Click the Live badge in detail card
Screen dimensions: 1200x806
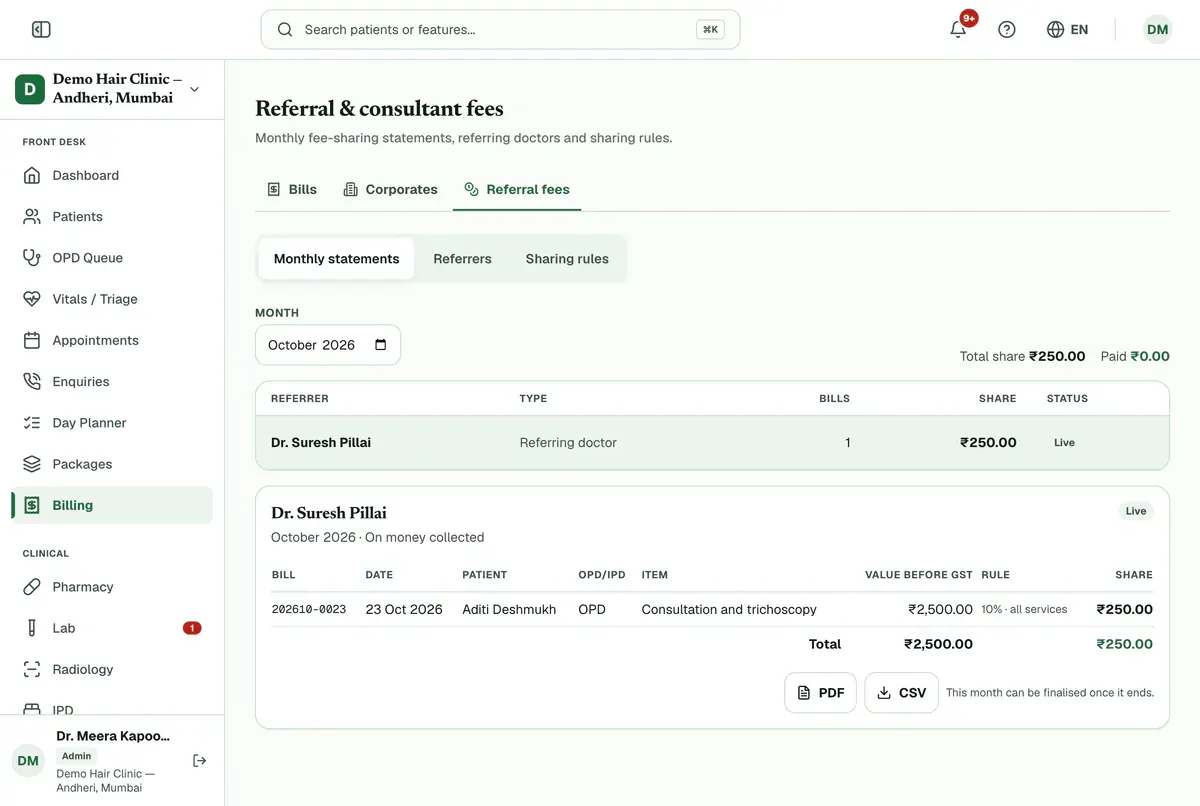(1136, 511)
